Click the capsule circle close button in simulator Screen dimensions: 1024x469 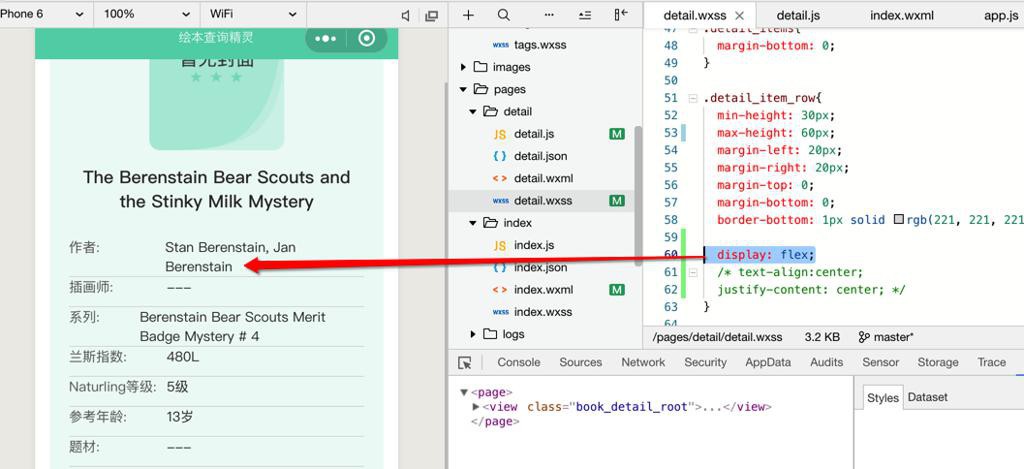click(367, 39)
